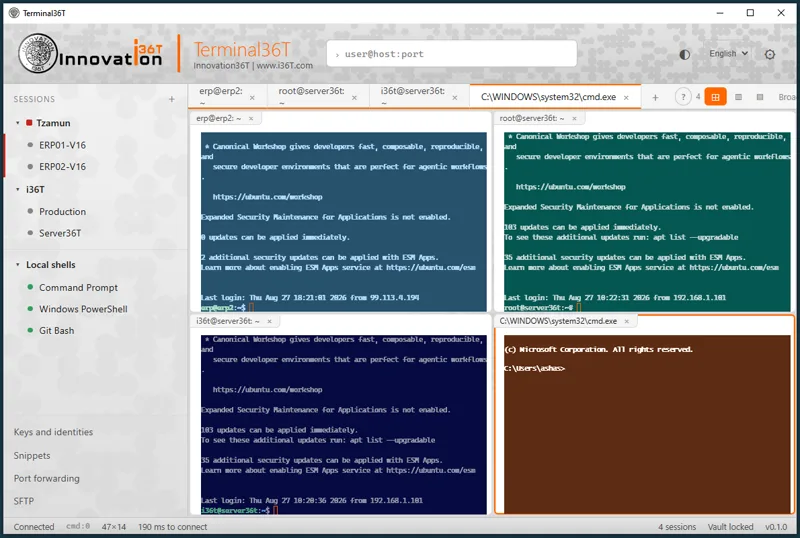Focus the brown cmd.exe terminal pane
The height and width of the screenshot is (538, 800).
click(647, 425)
